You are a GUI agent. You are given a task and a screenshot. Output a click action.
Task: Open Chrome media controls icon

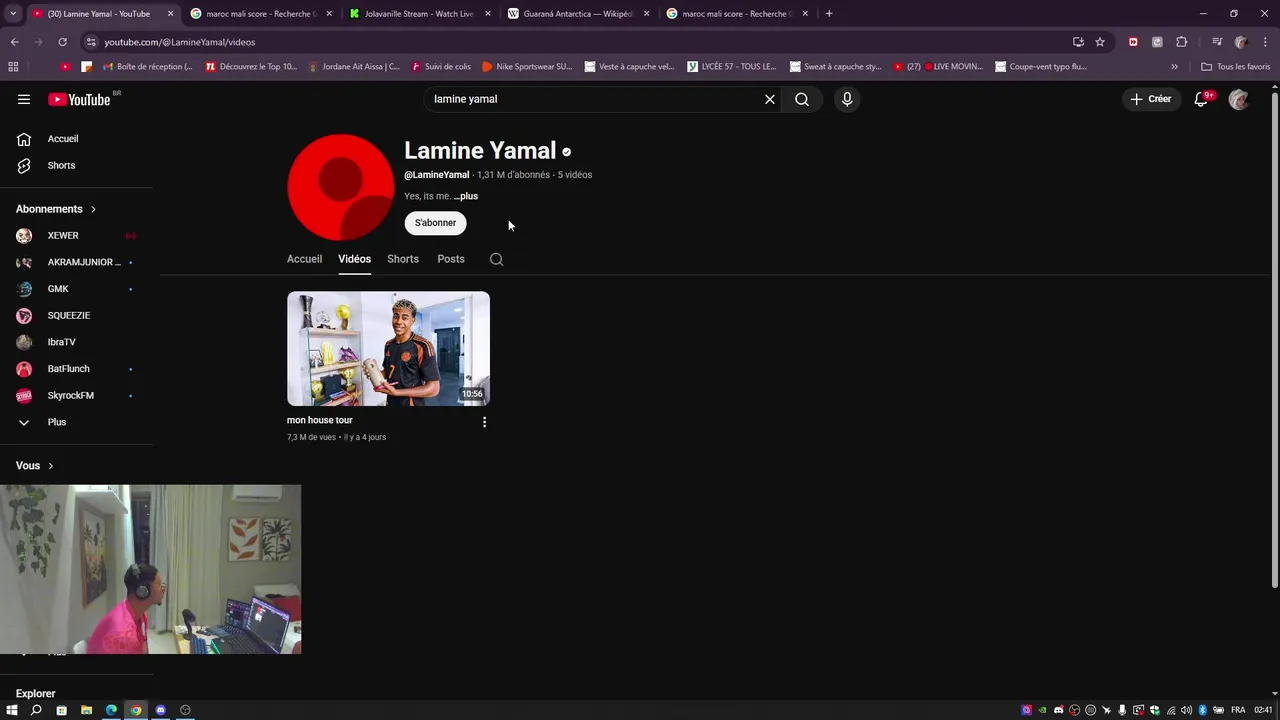pyautogui.click(x=1217, y=42)
